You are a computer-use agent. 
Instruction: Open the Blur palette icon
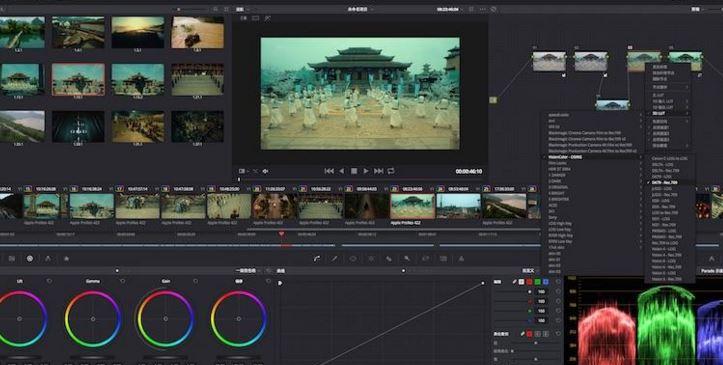point(389,259)
